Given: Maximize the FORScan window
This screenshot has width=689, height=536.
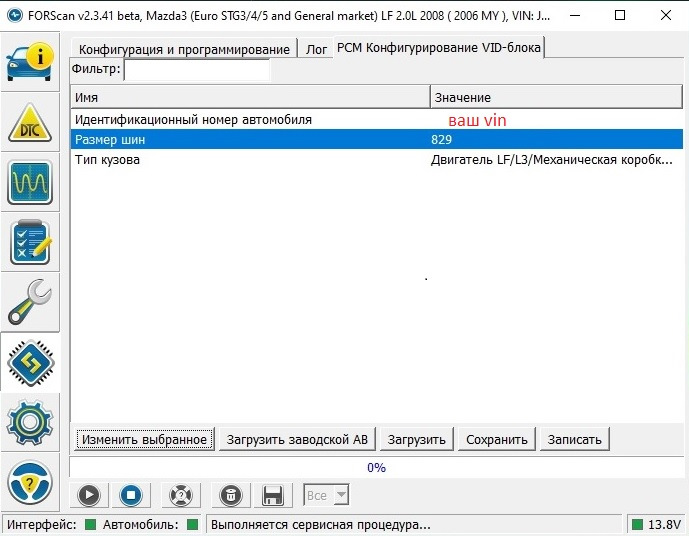Looking at the screenshot, I should coord(620,15).
